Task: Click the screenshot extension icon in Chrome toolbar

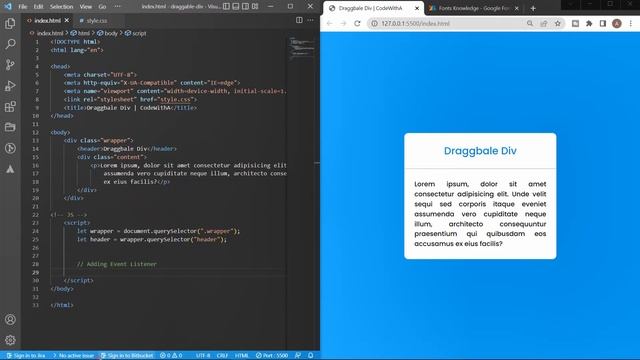Action: (575, 24)
